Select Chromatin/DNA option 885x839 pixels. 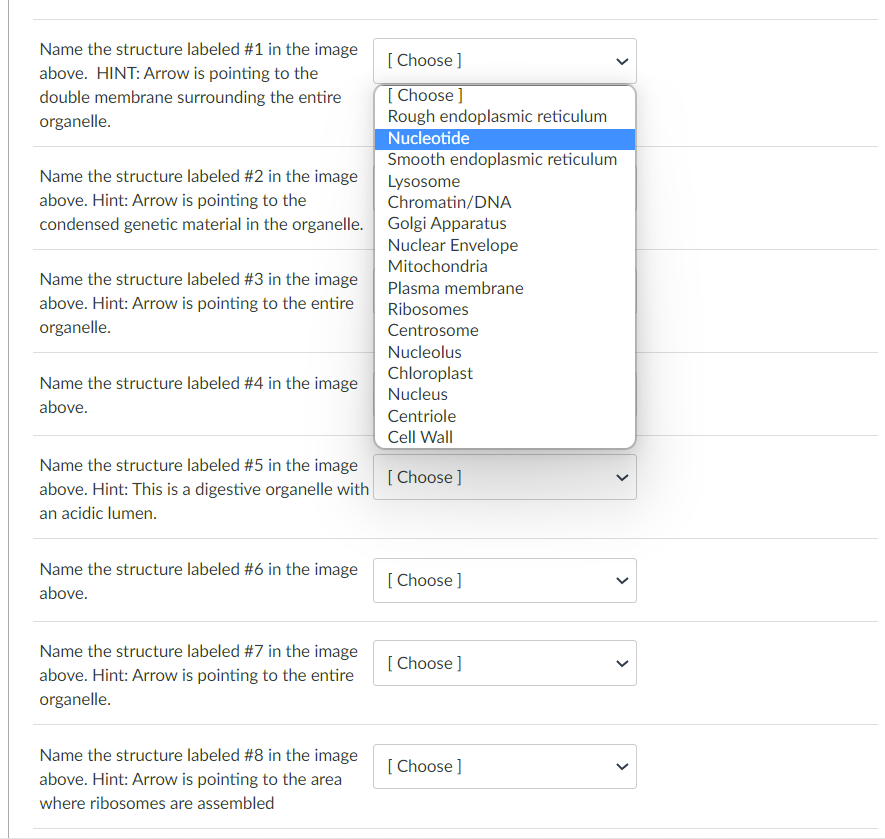505,202
